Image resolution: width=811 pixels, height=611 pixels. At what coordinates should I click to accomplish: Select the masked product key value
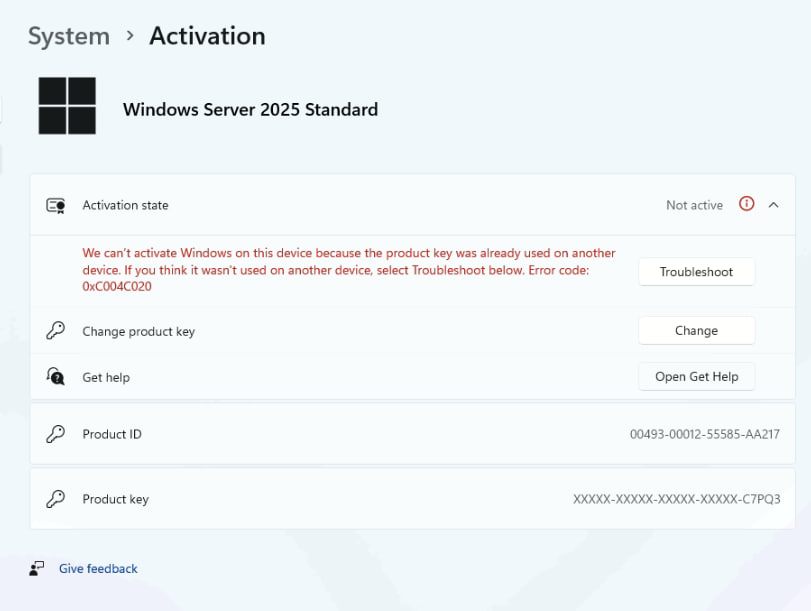pos(677,499)
